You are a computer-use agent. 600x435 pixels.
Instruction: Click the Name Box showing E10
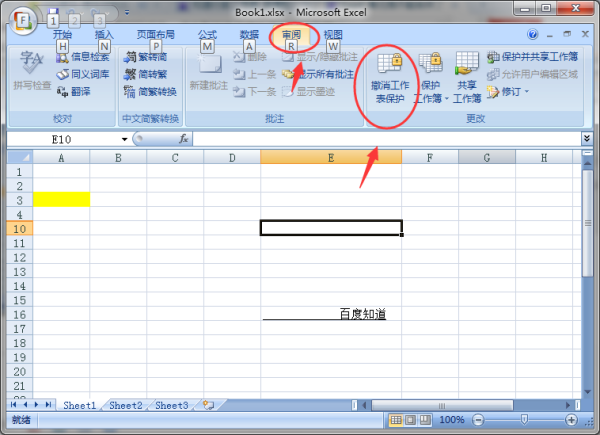point(61,139)
